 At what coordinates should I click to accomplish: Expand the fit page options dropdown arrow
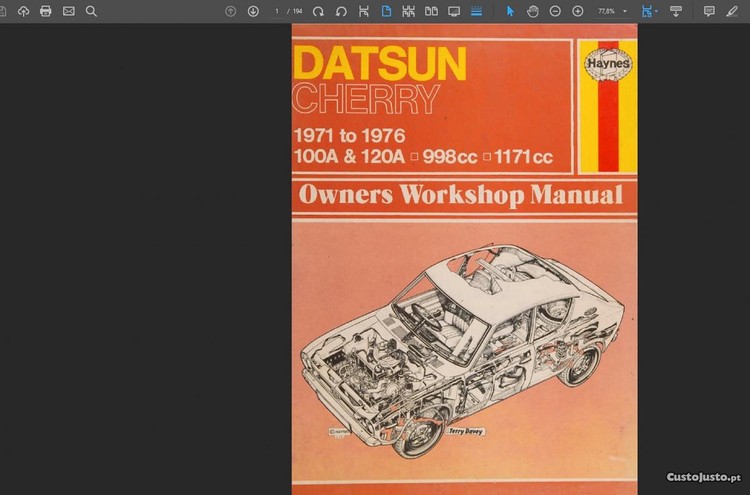point(656,11)
